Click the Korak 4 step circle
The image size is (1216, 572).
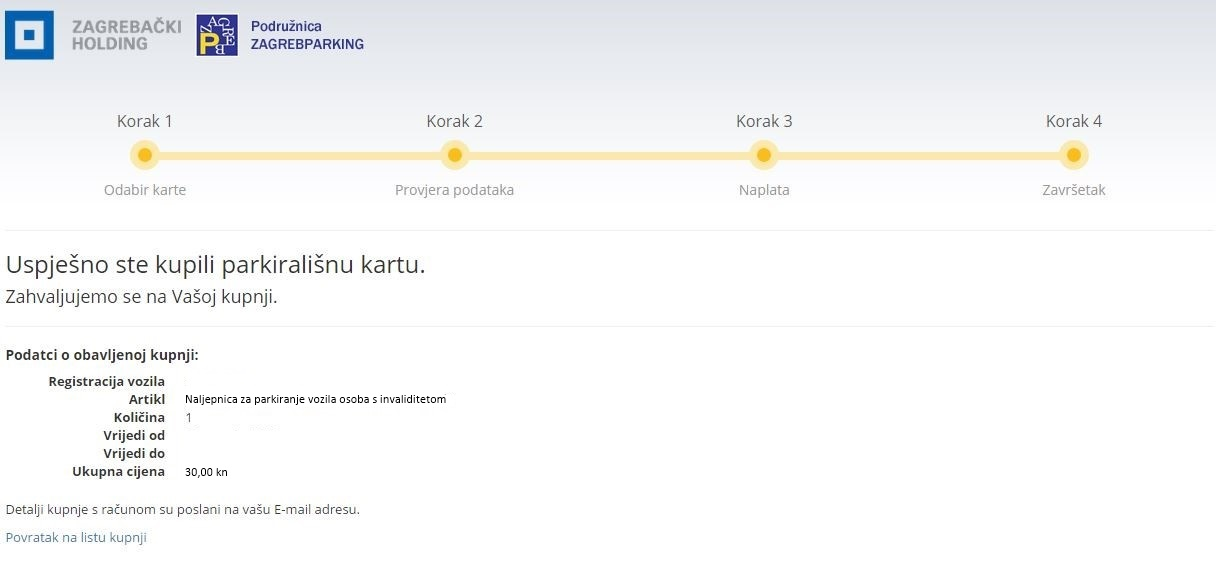click(x=1073, y=155)
